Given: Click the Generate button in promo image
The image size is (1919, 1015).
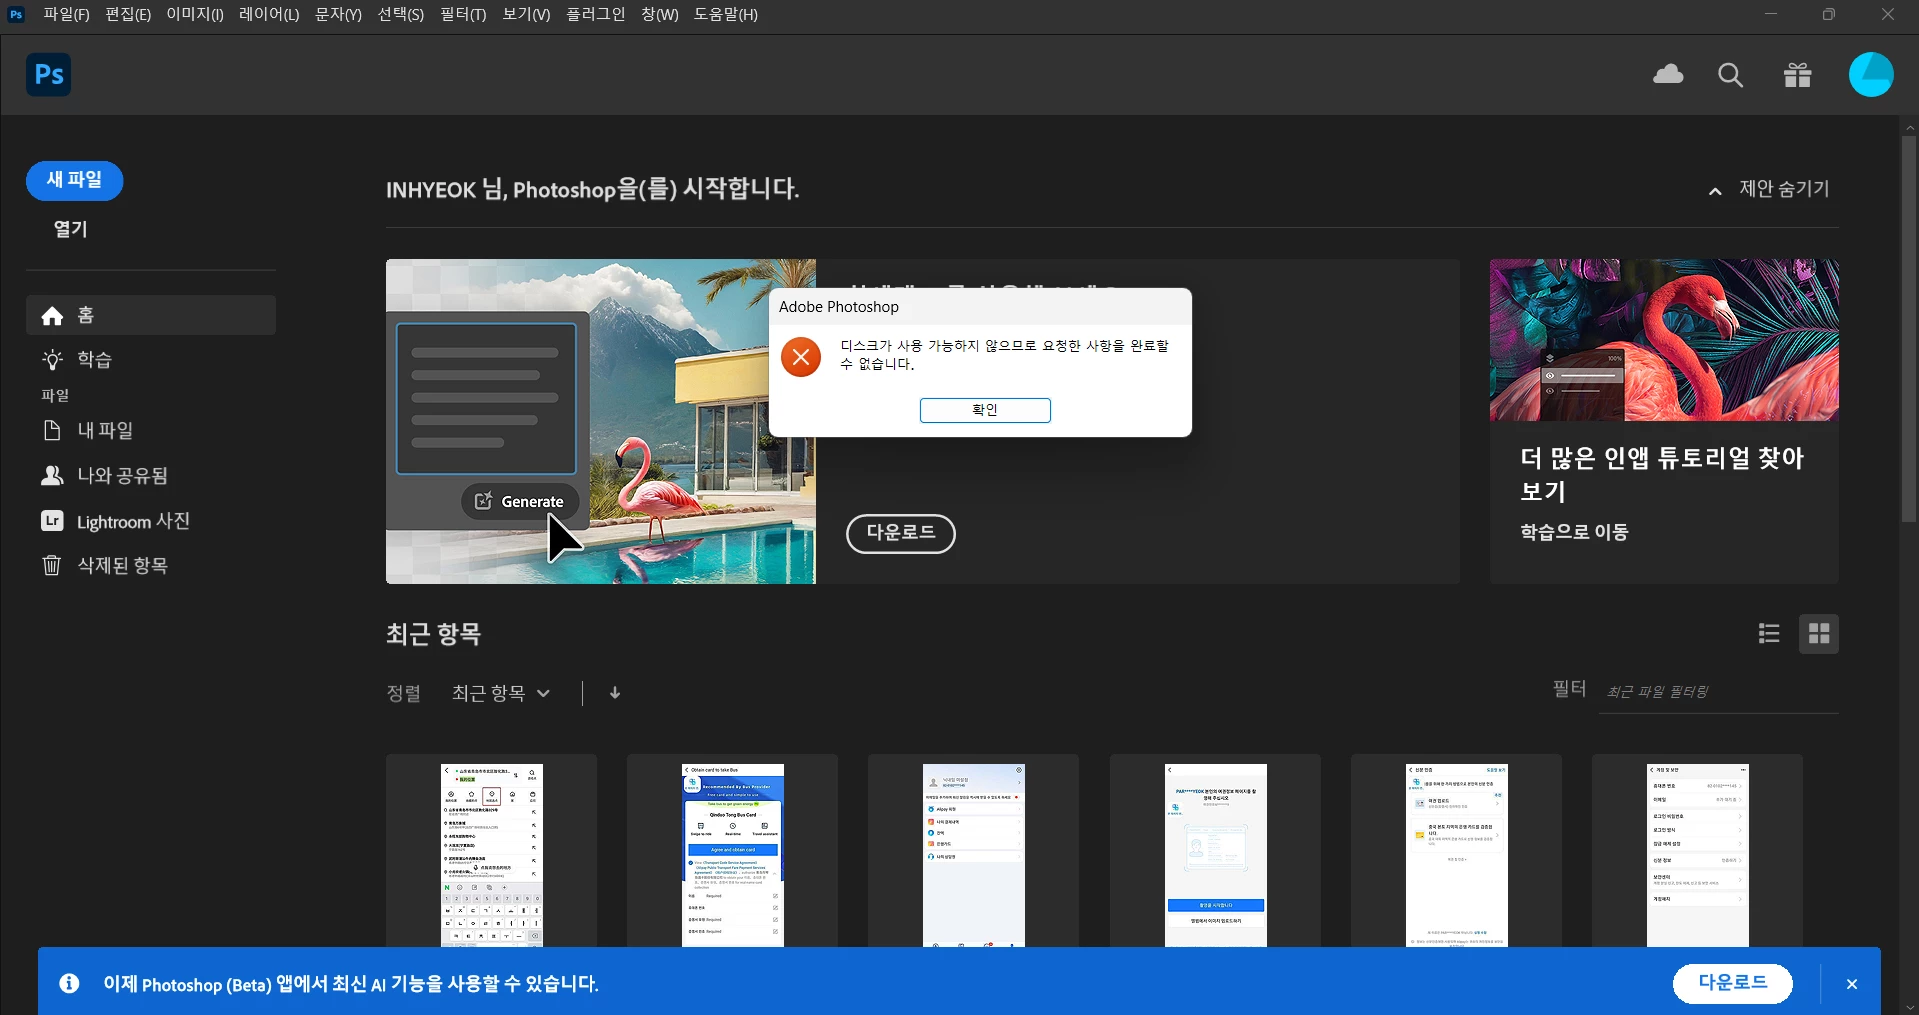Looking at the screenshot, I should point(520,501).
